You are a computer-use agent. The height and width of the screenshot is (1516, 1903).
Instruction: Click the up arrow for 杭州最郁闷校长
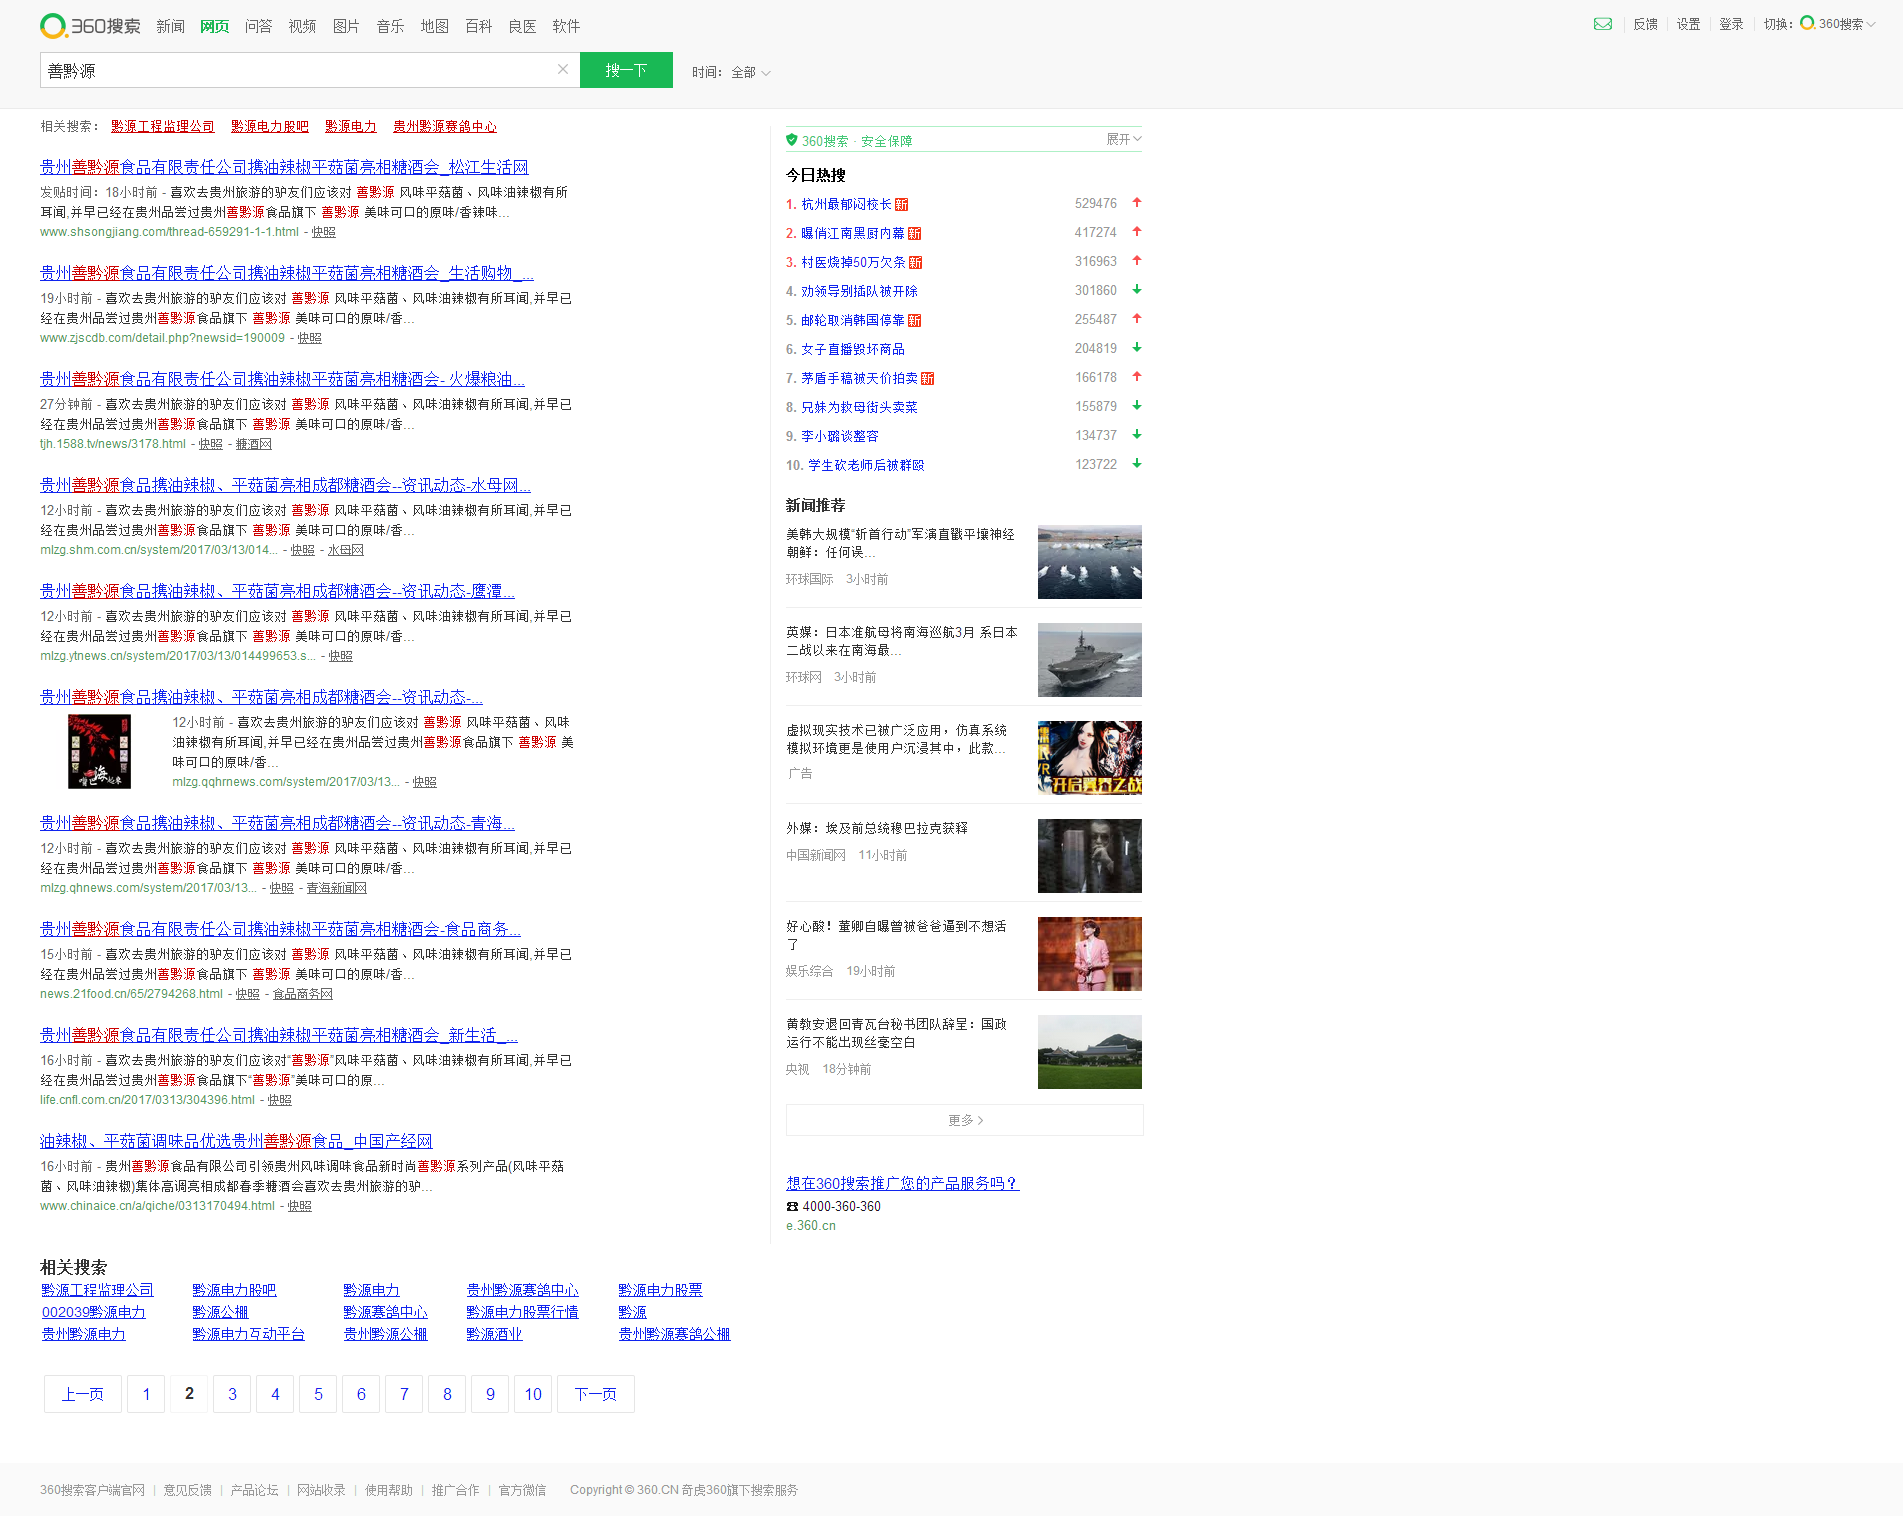[1137, 203]
